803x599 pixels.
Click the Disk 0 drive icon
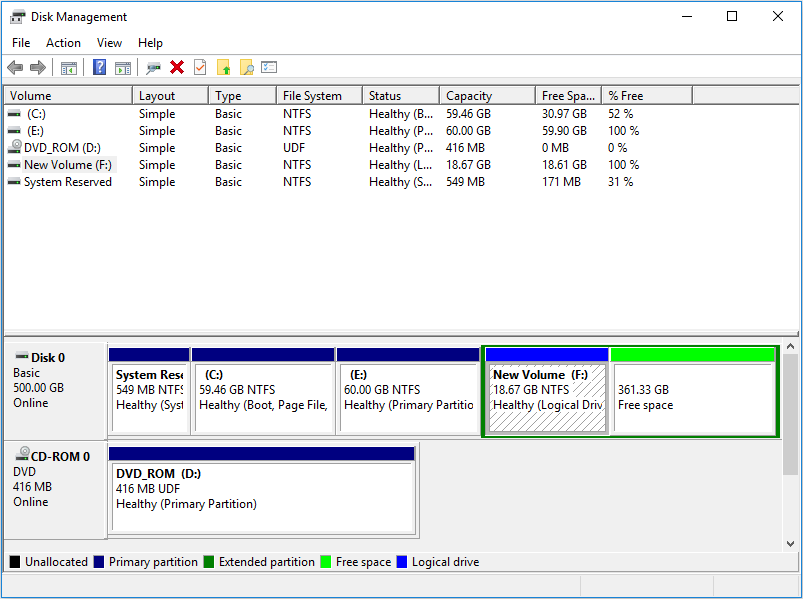(22, 356)
